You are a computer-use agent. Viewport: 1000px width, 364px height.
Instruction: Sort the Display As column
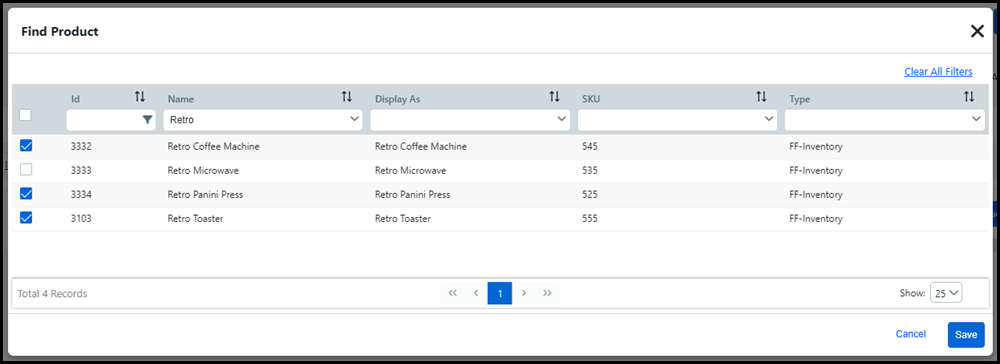[x=554, y=97]
